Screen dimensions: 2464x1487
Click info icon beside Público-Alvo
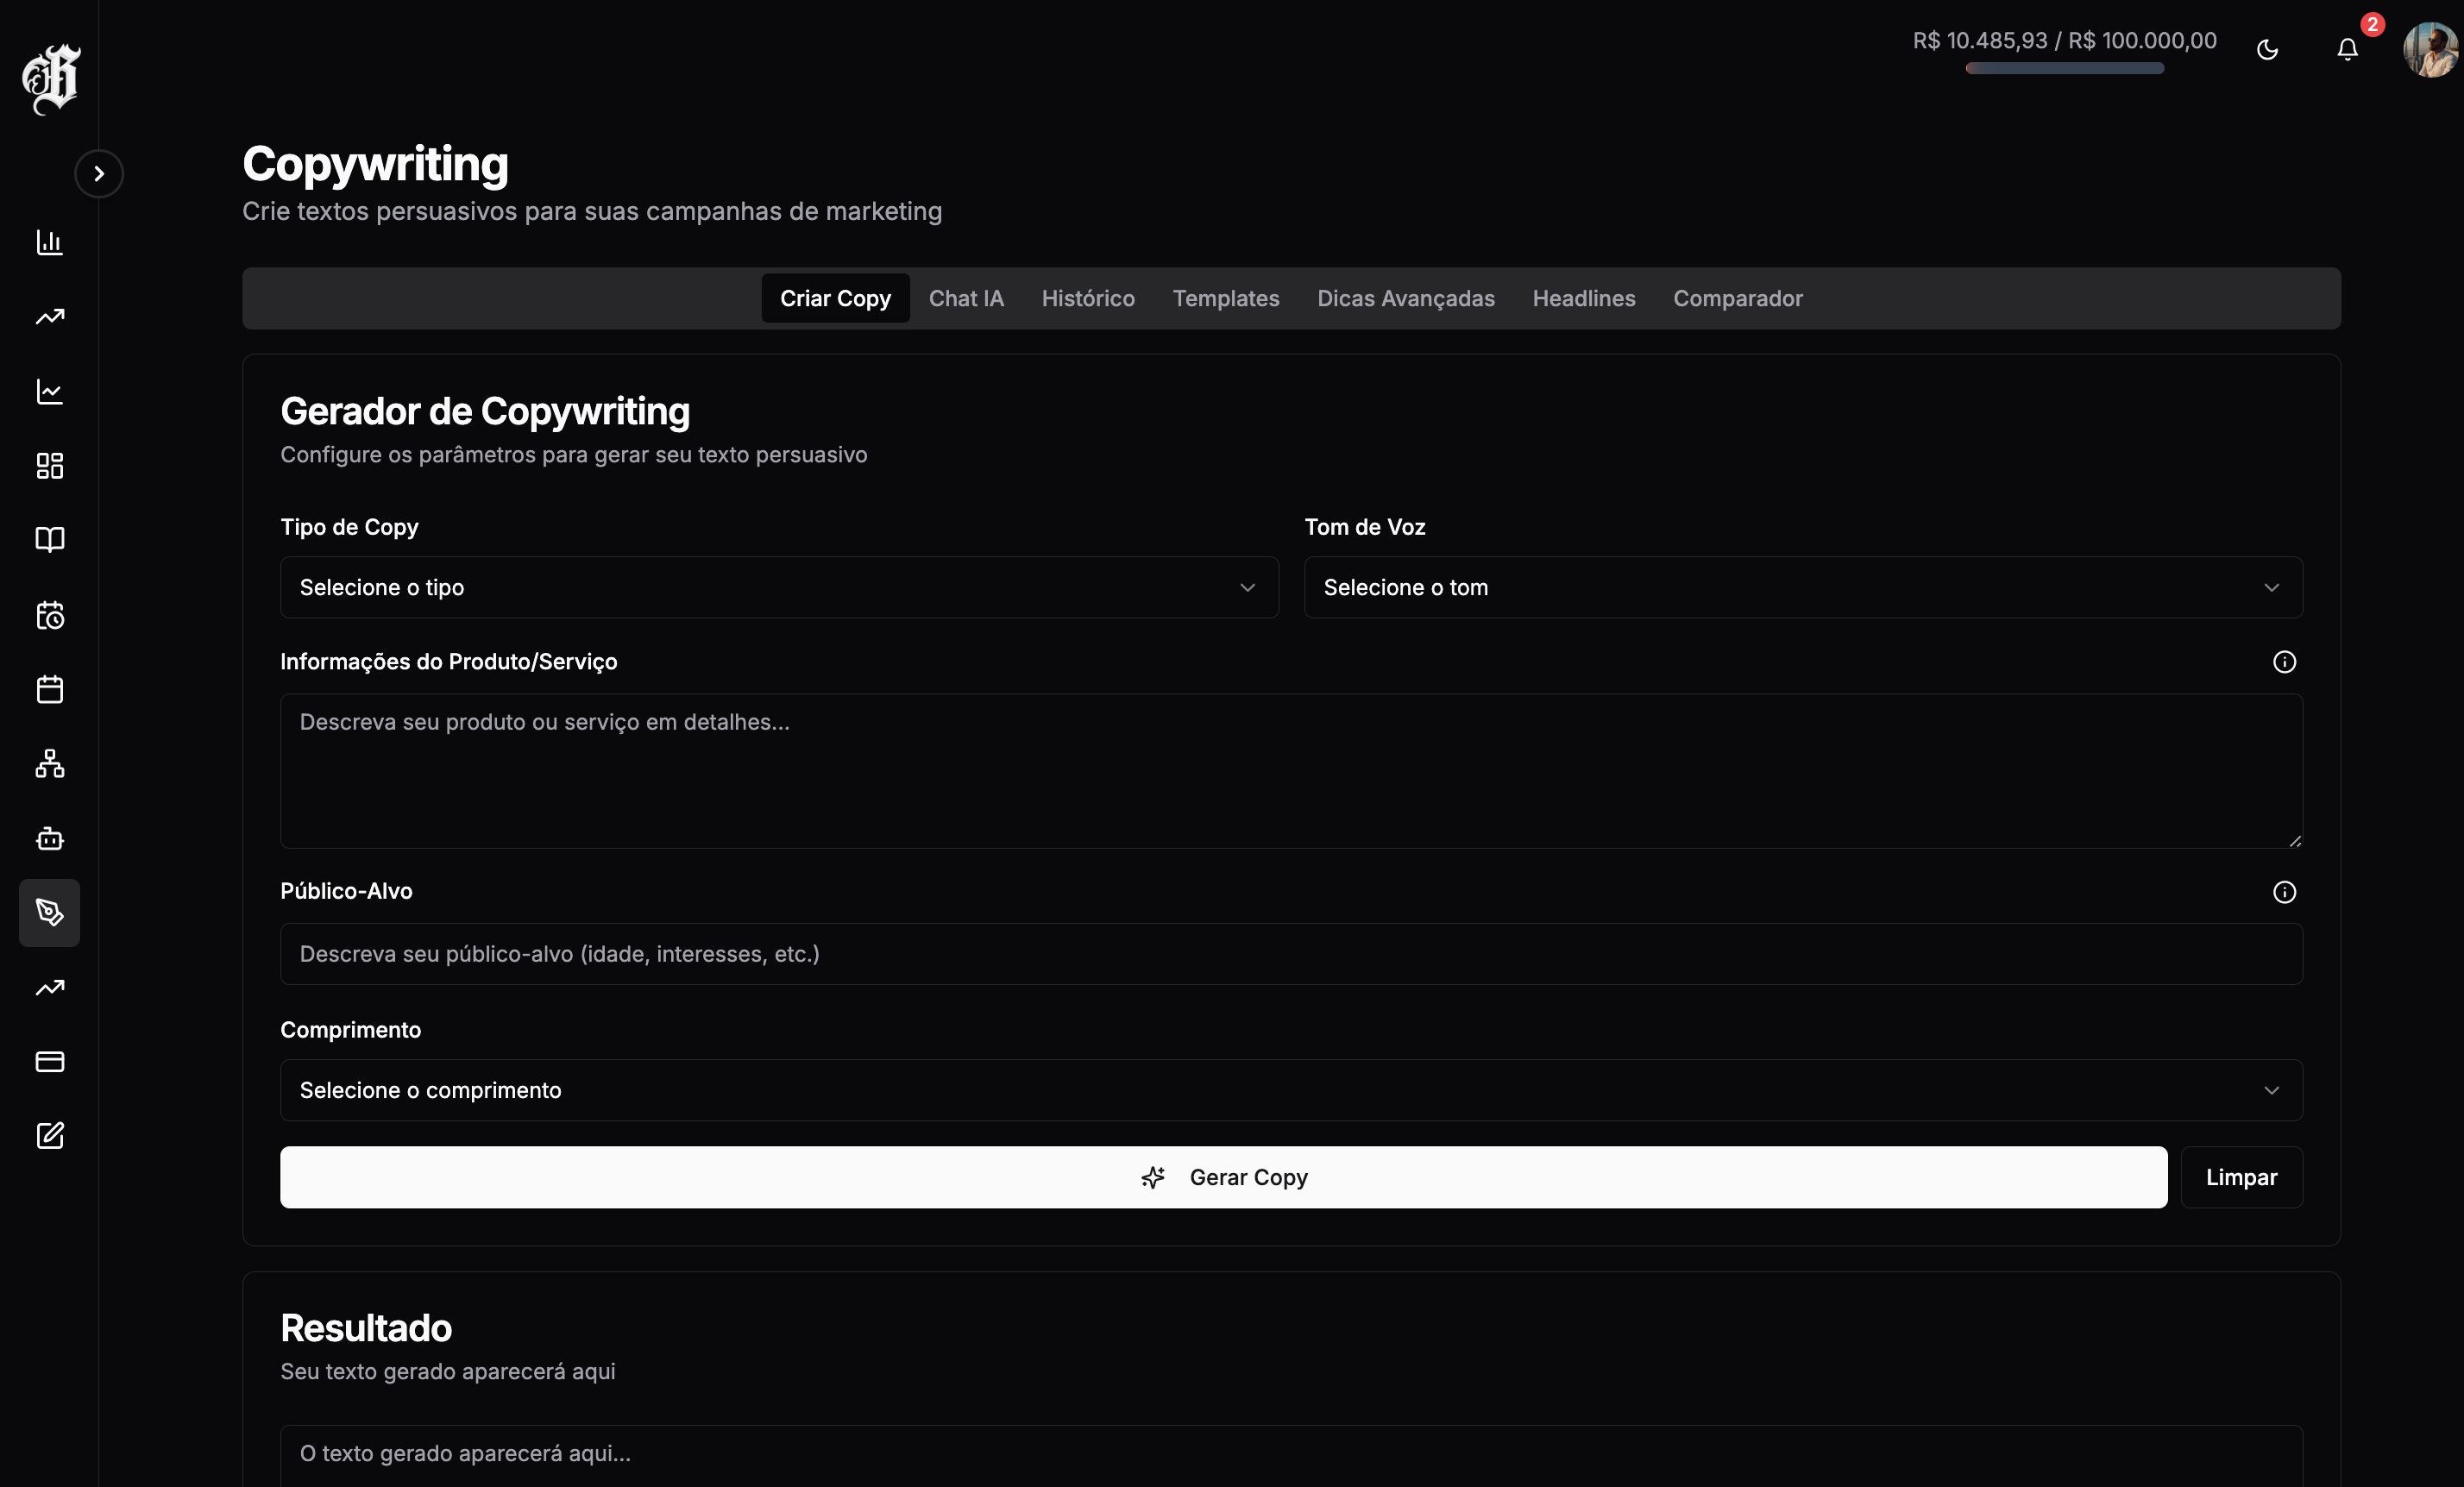point(2284,892)
